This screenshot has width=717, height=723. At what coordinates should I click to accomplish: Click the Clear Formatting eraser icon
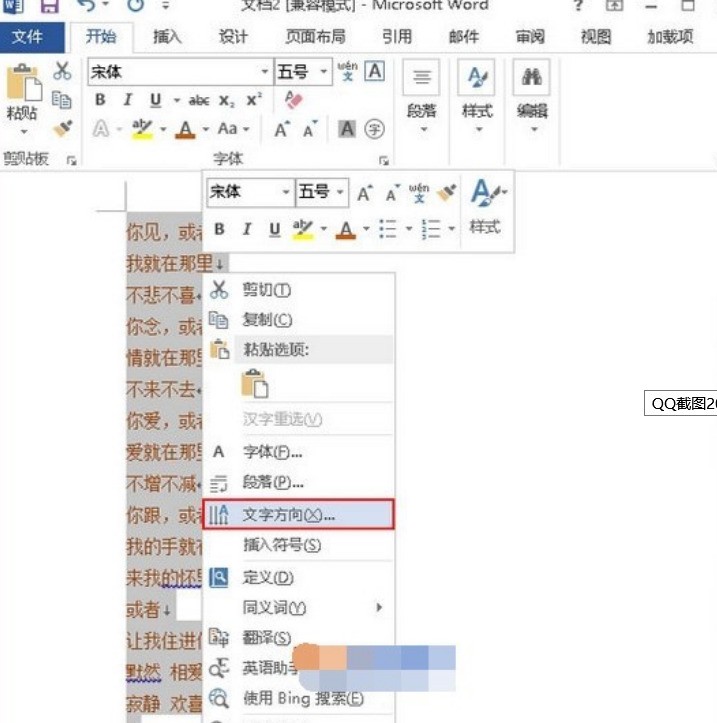[293, 100]
